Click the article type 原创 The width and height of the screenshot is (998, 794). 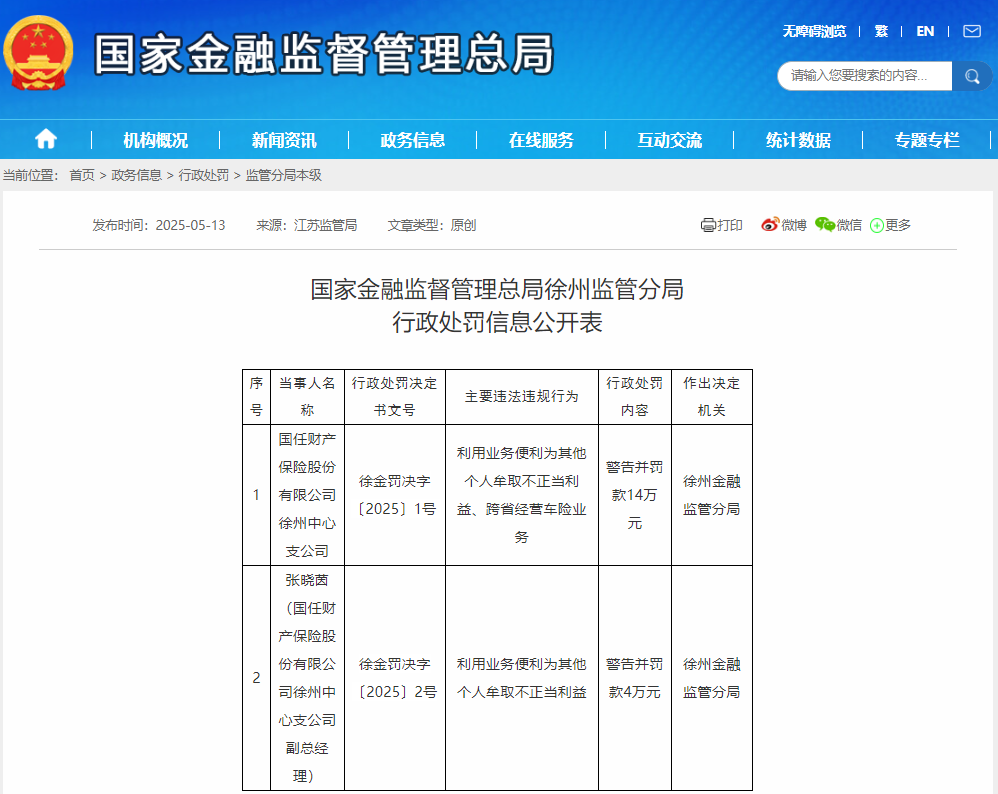click(463, 225)
